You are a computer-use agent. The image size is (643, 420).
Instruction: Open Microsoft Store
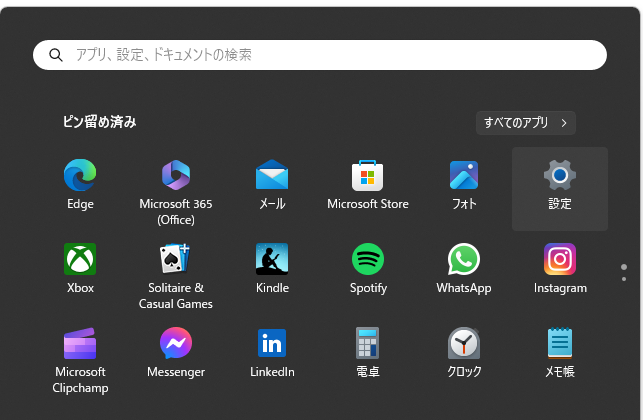[368, 185]
